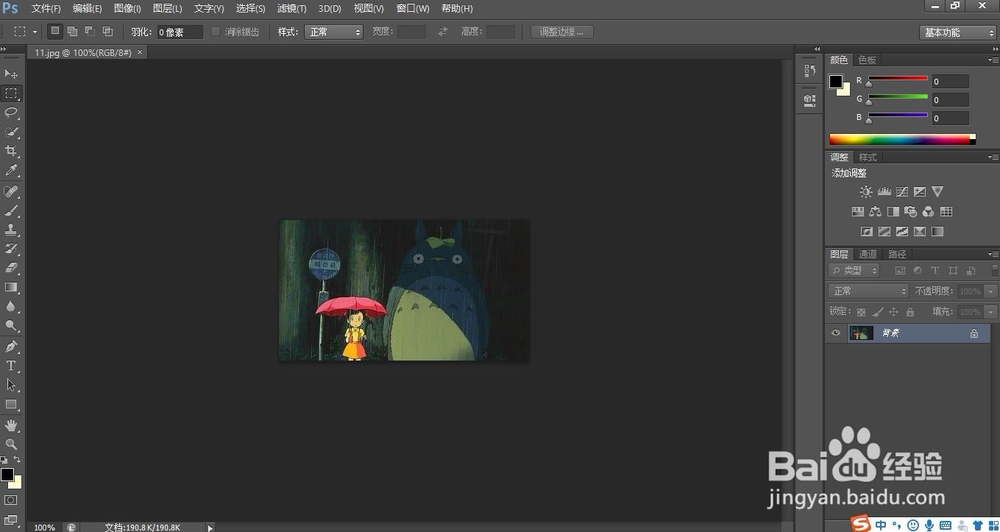Add a Photo Filter adjustment
Screen dimensions: 1000x532
(911, 211)
